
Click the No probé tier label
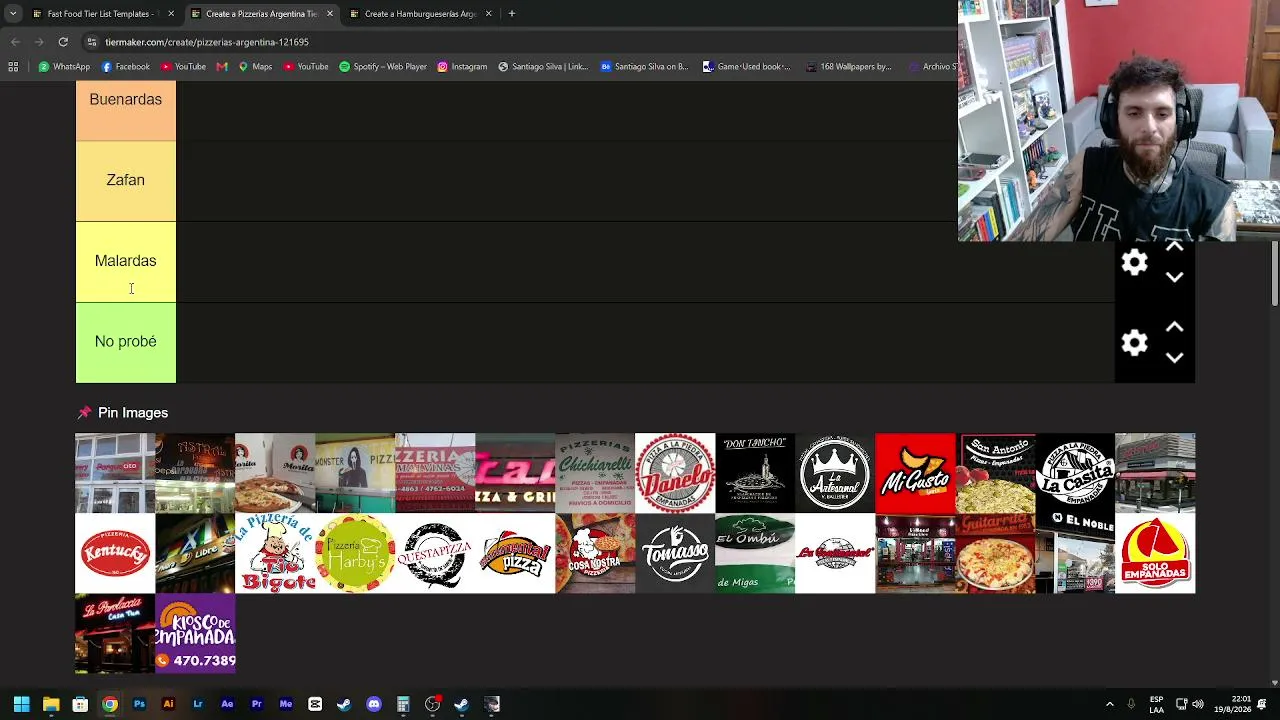(125, 342)
